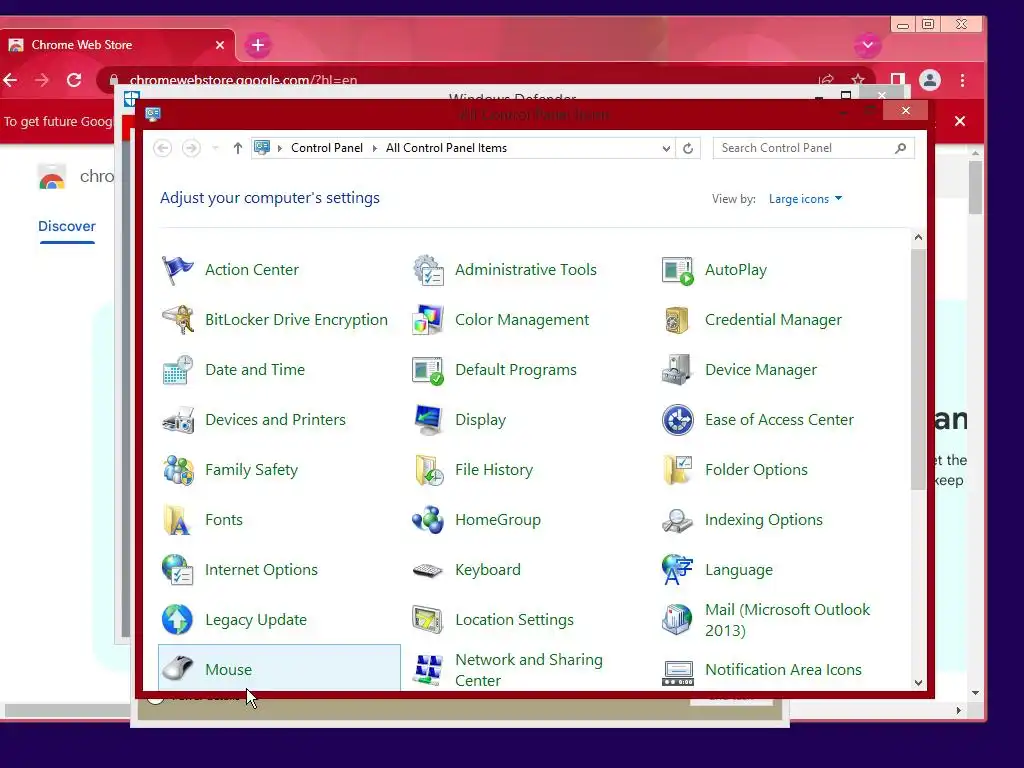
Task: Open Folder Options icon
Action: (x=677, y=470)
